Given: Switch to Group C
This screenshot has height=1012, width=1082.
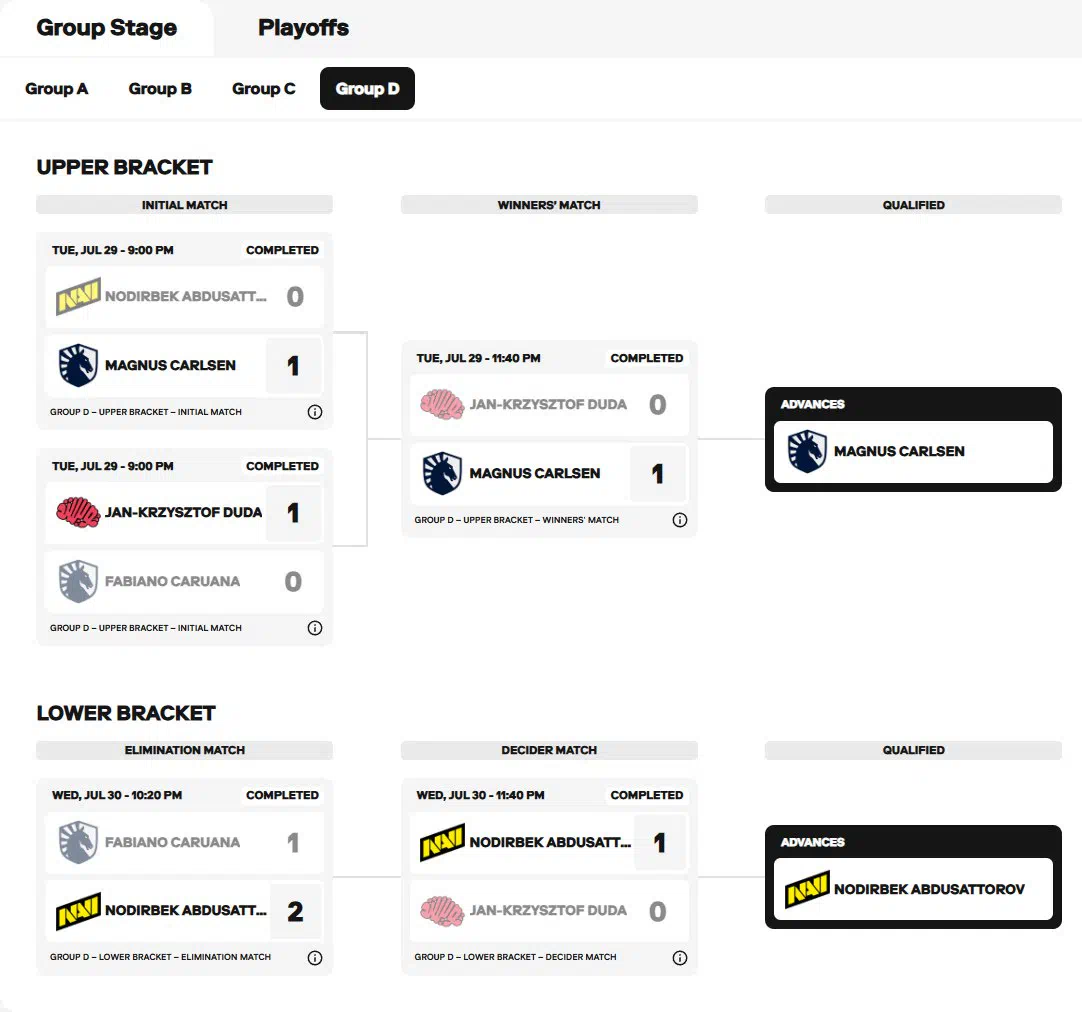Looking at the screenshot, I should (x=264, y=89).
